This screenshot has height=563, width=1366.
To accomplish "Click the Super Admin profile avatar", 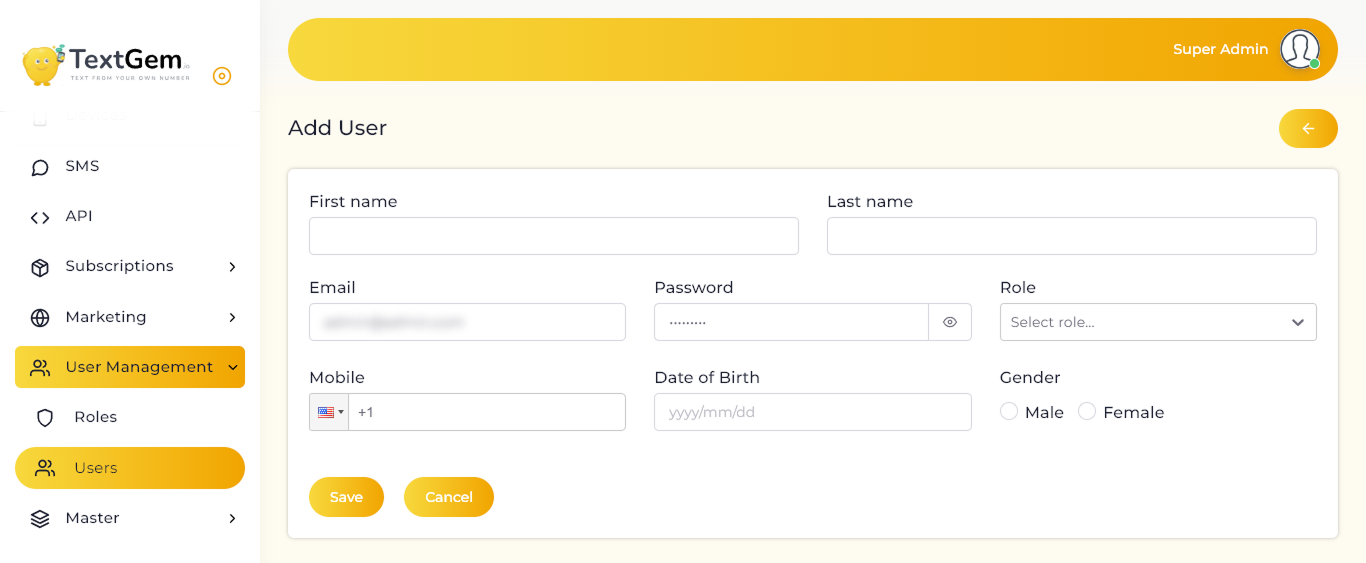I will click(x=1300, y=49).
